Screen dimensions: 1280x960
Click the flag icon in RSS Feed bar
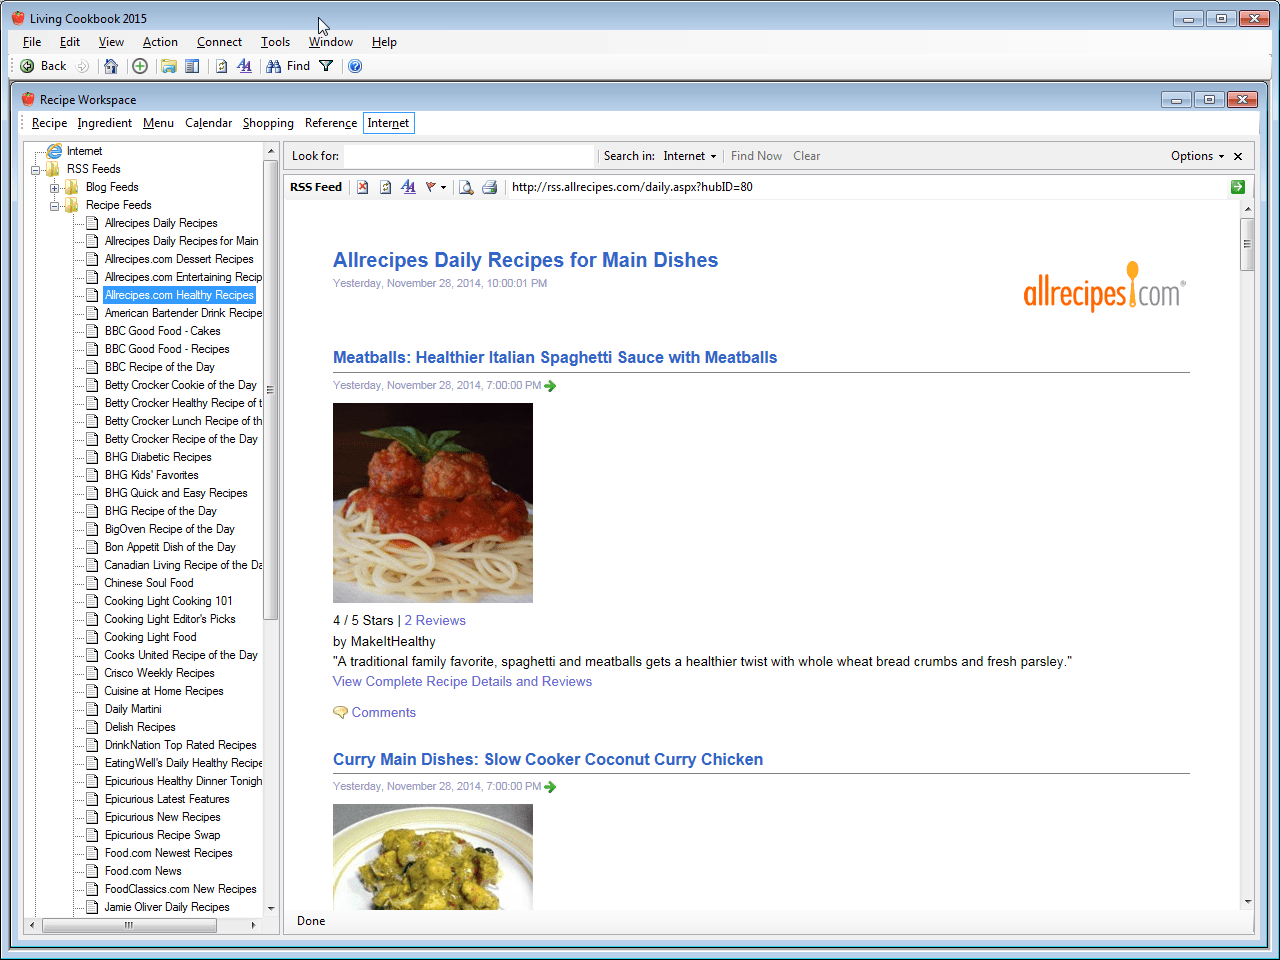[430, 187]
